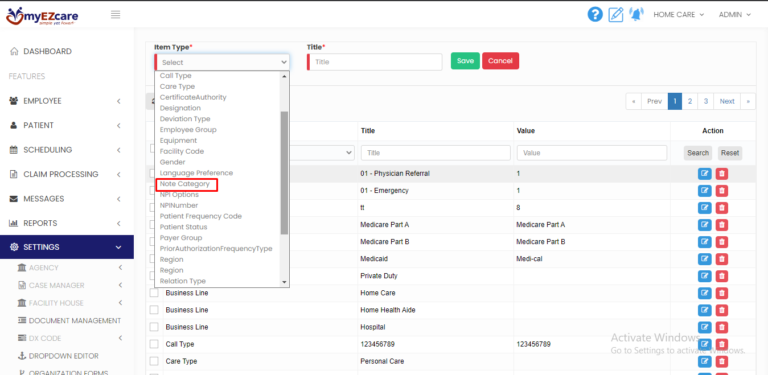Check the Call Type 123456789 row checkbox

[x=154, y=344]
